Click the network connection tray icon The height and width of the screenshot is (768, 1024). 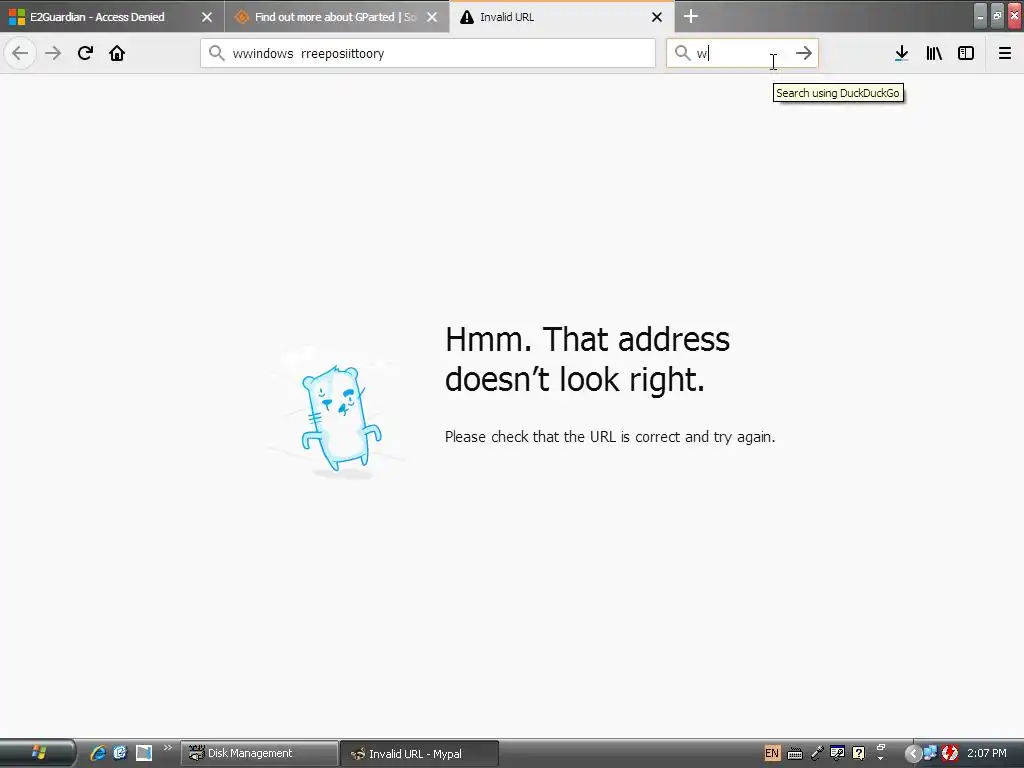930,753
